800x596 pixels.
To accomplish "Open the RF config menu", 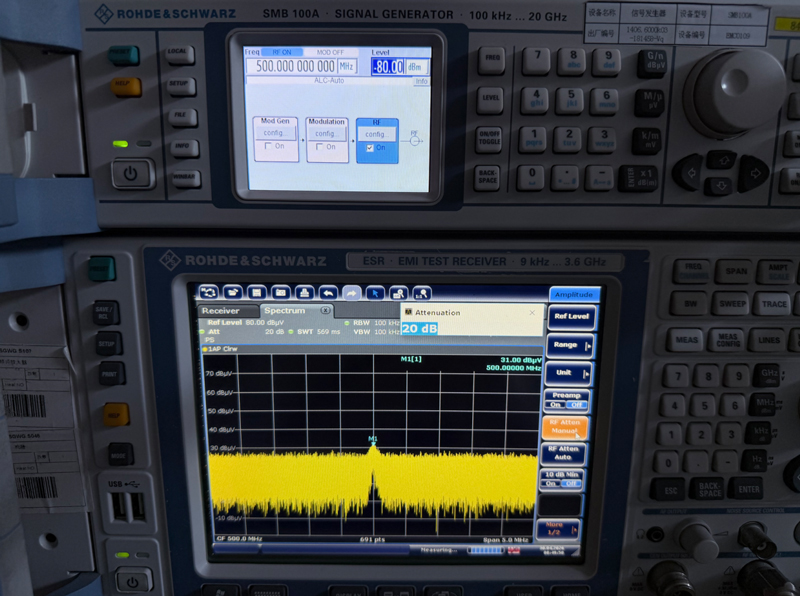I will coord(376,134).
